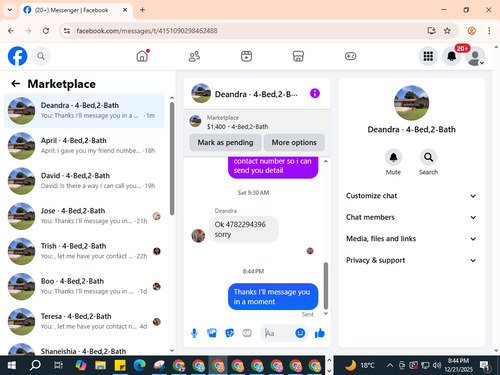Viewport: 500px width, 375px height.
Task: Click the purple conversation info icon
Action: 315,93
